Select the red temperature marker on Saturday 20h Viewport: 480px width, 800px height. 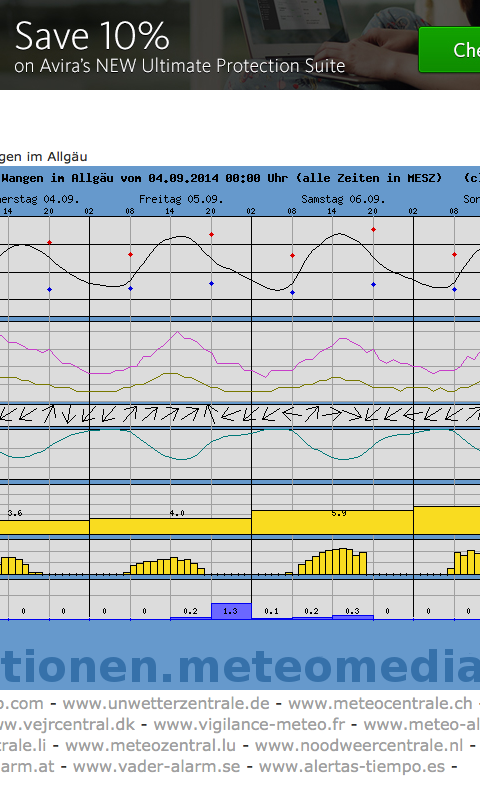[373, 230]
